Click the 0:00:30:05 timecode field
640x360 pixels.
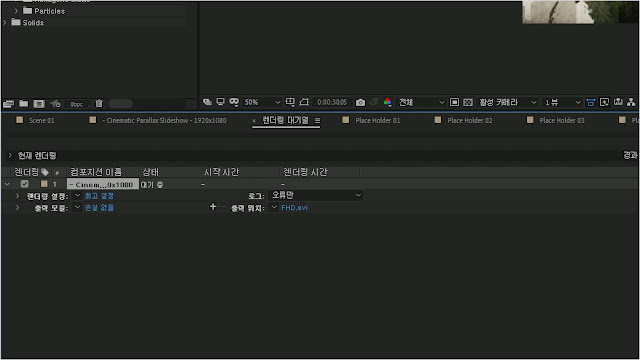[332, 102]
